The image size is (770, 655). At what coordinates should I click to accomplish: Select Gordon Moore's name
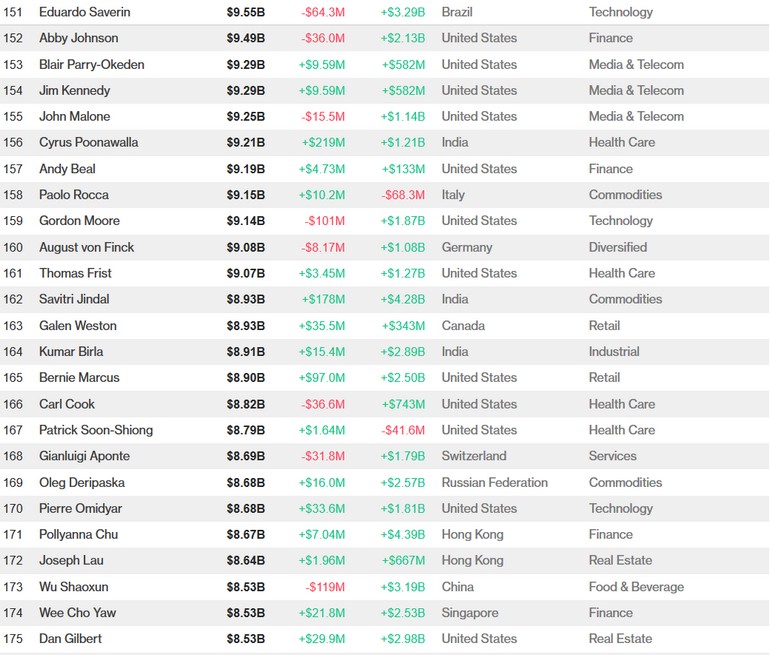pos(79,220)
